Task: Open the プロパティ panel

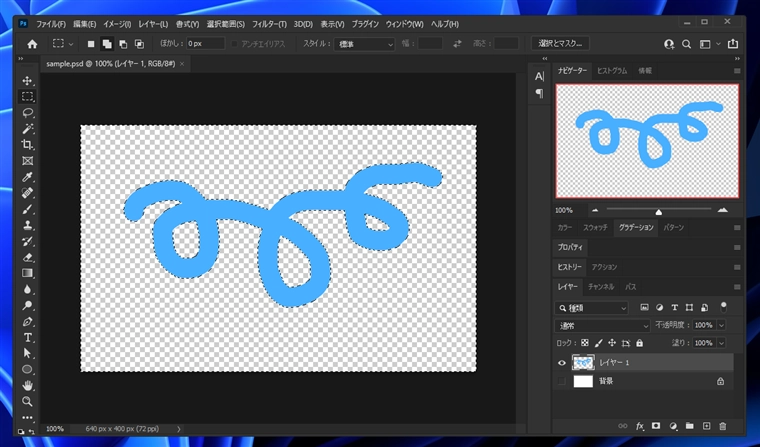Action: coord(570,247)
